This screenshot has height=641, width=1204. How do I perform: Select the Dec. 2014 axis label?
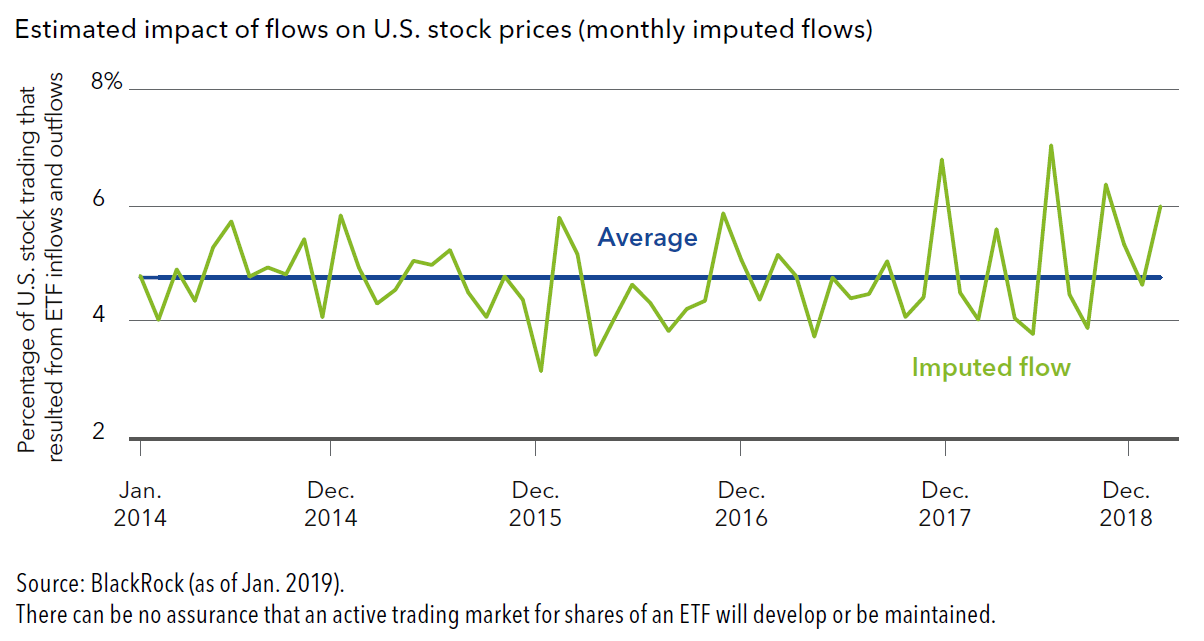click(x=331, y=505)
